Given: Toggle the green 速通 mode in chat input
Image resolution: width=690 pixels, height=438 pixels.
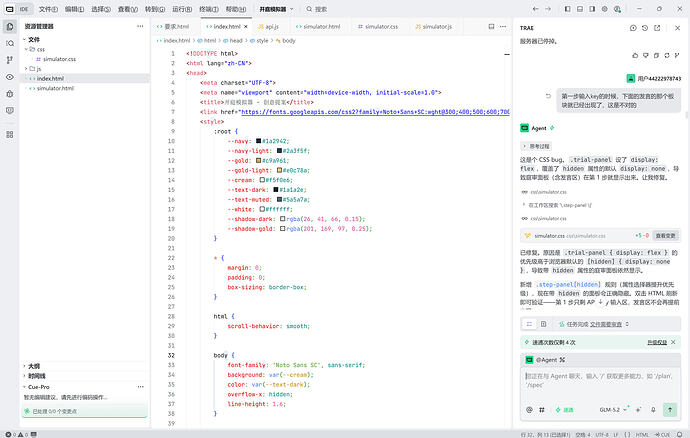Looking at the screenshot, I should pyautogui.click(x=564, y=410).
